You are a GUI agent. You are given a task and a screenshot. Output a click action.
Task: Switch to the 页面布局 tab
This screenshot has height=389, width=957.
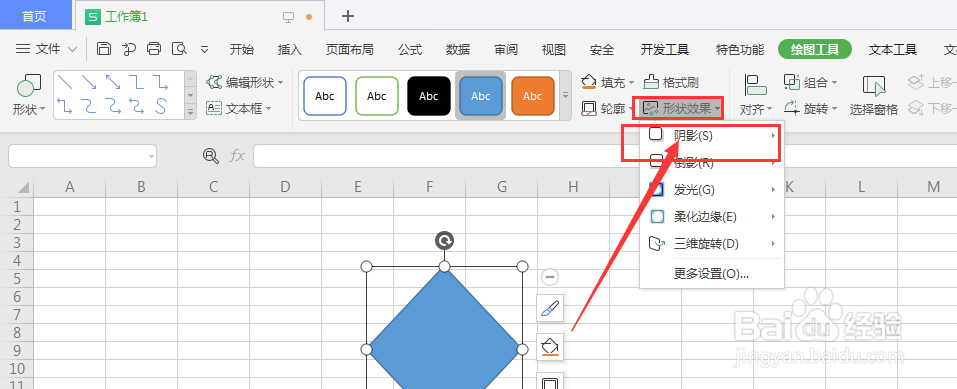(x=350, y=49)
